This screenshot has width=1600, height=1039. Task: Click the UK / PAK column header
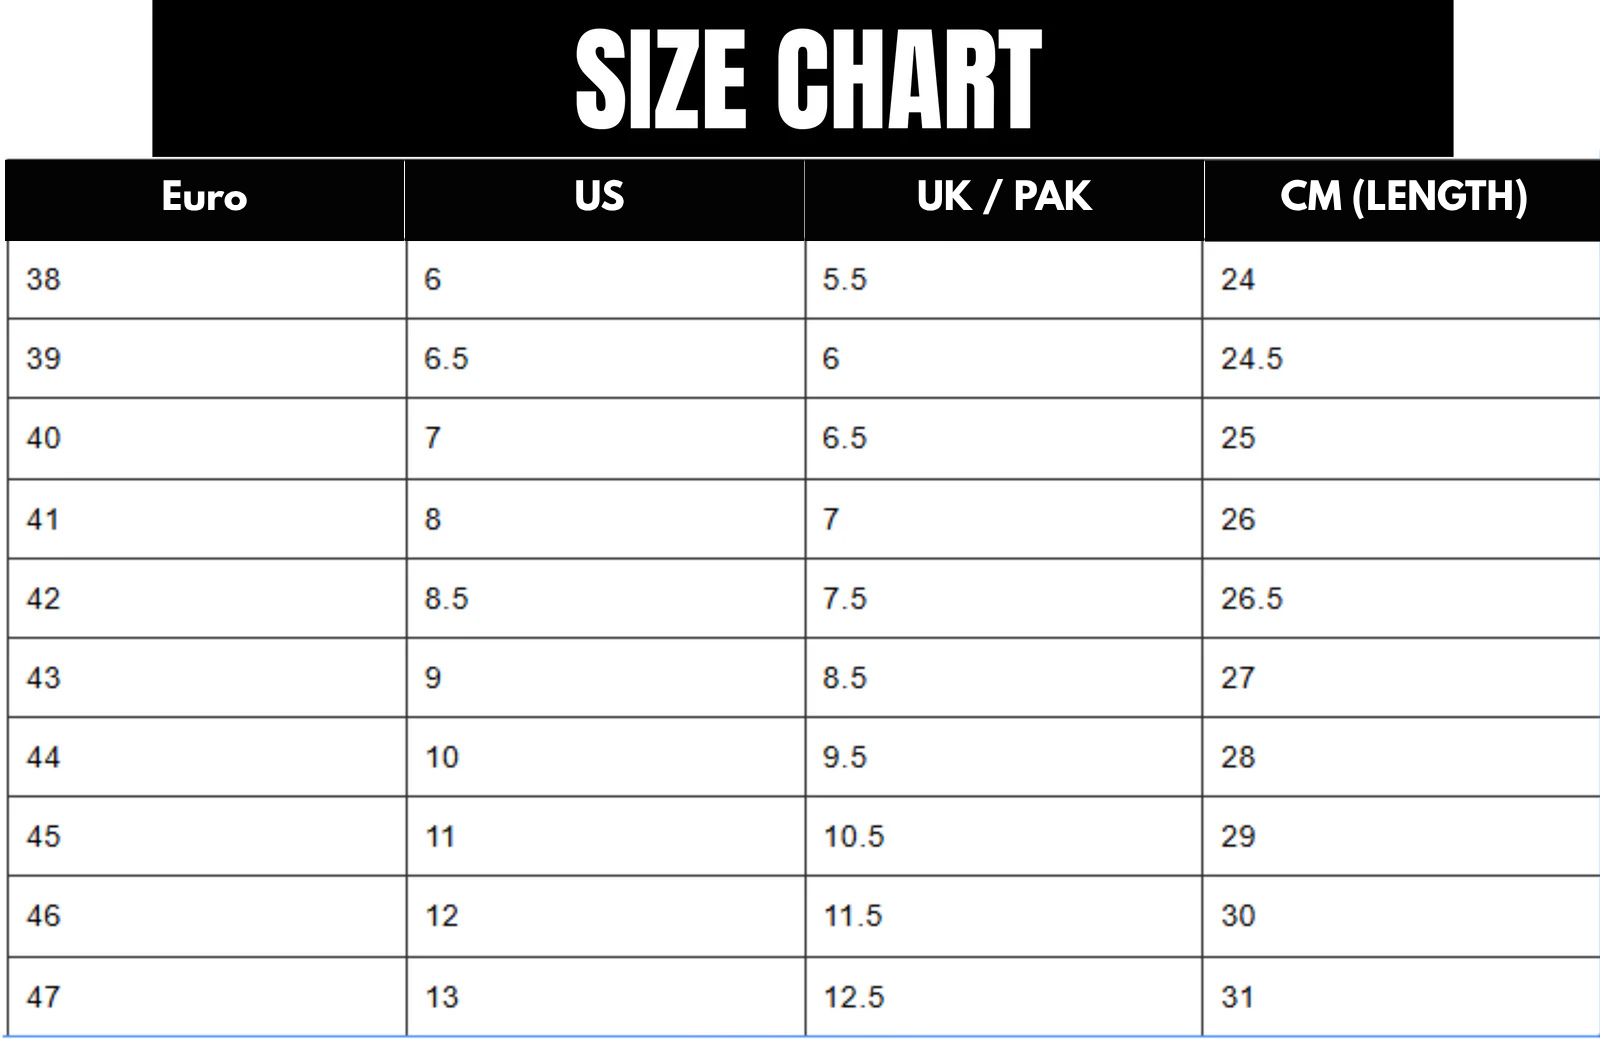1003,197
